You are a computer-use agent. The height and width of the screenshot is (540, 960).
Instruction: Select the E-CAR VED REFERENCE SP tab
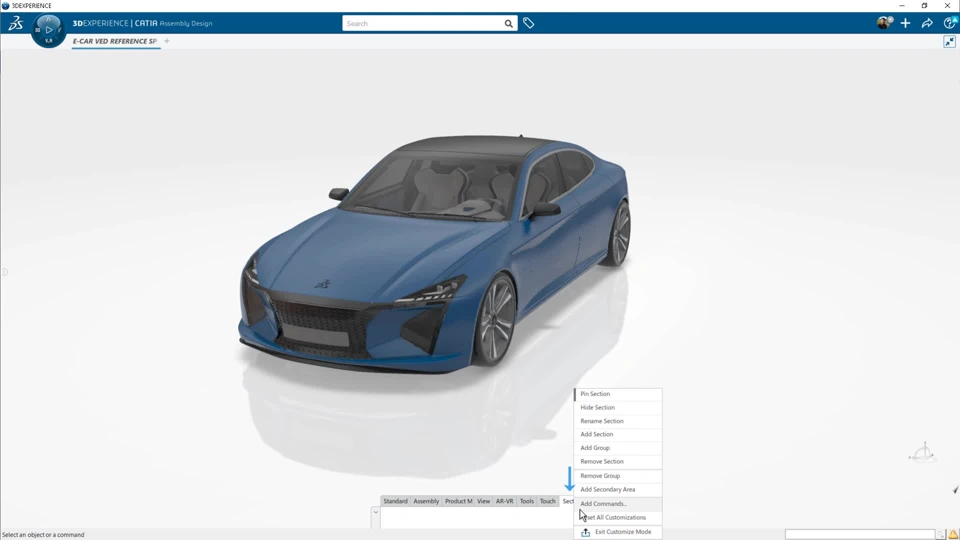pos(115,41)
